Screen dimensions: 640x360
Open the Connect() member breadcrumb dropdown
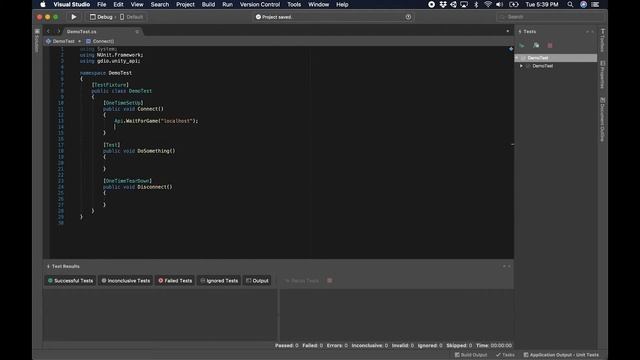100,41
